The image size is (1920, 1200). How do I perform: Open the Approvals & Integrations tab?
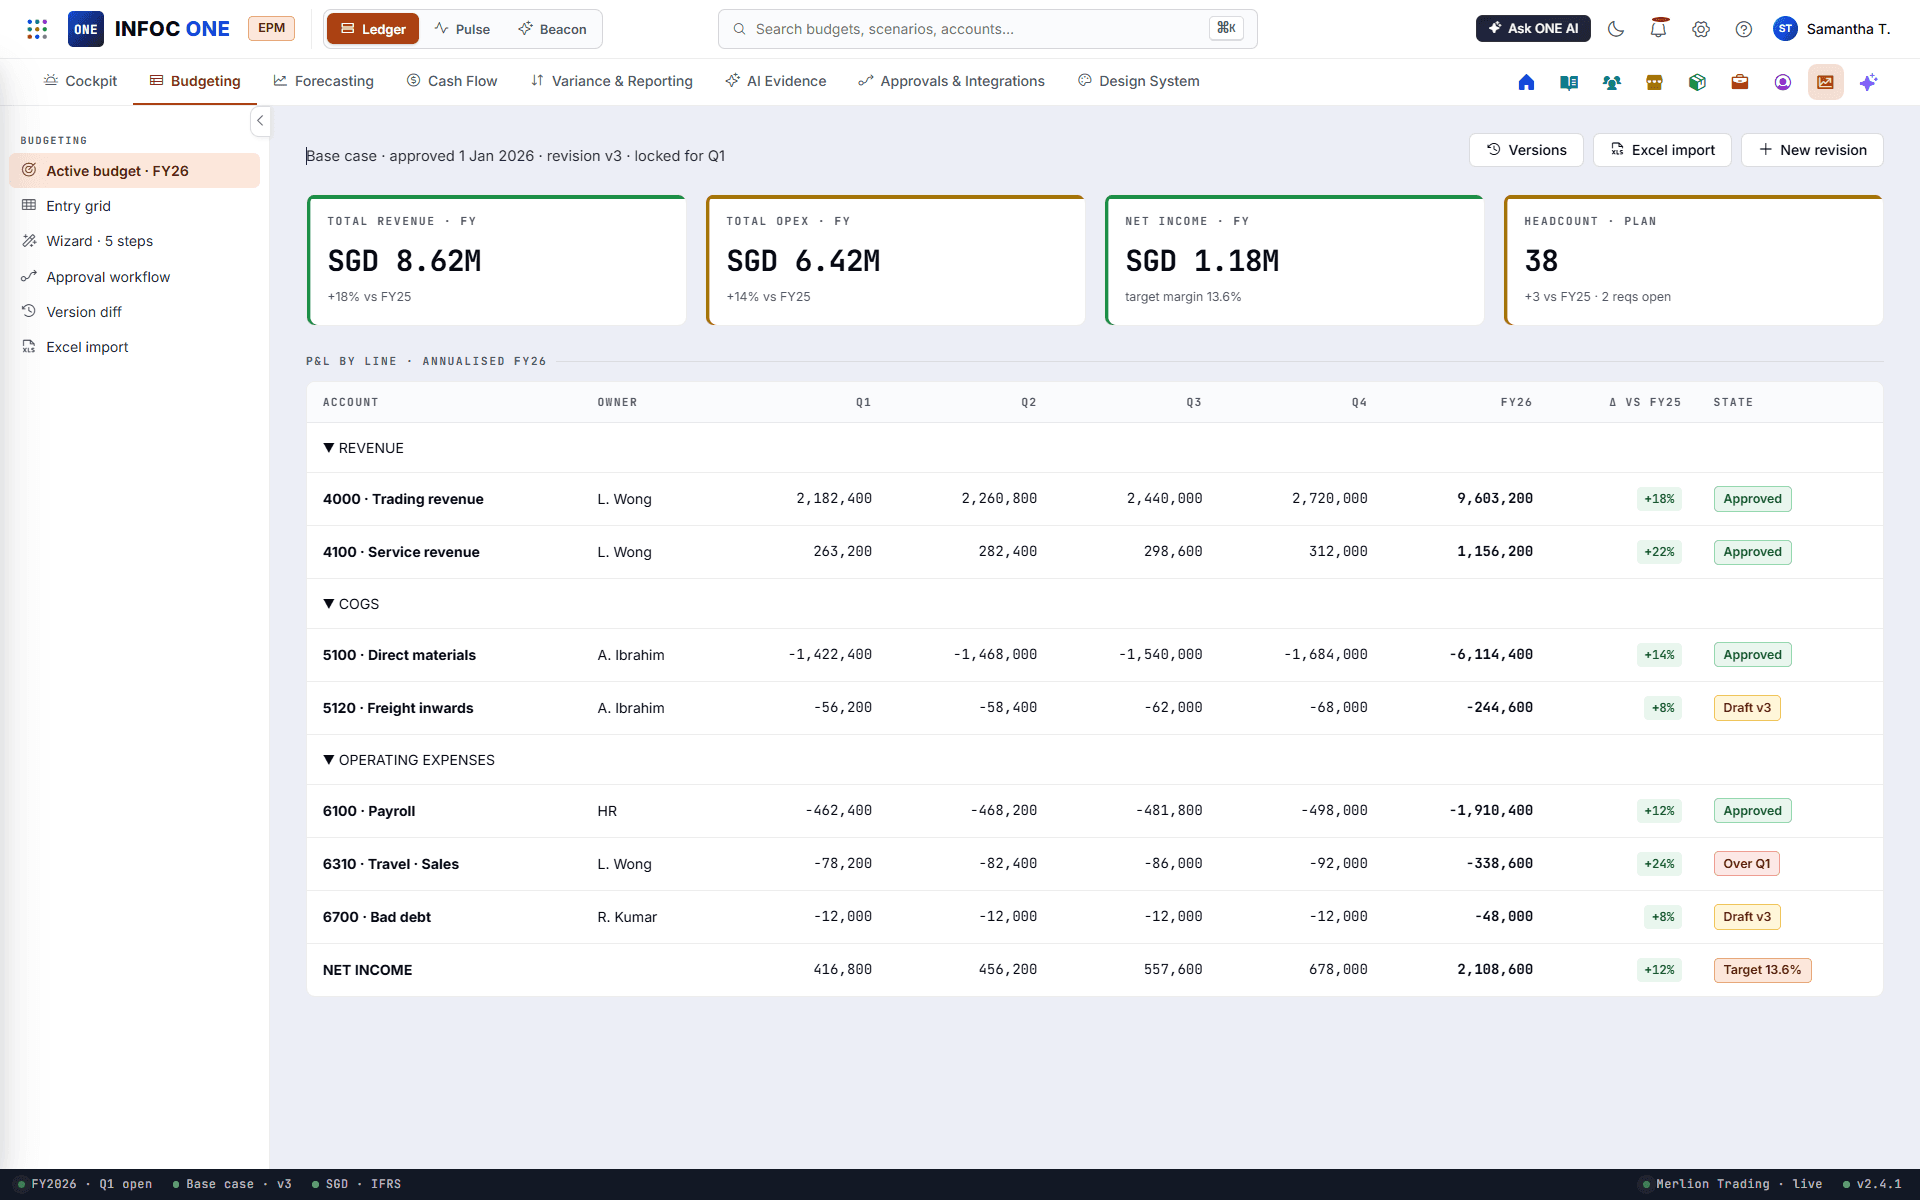click(x=951, y=81)
